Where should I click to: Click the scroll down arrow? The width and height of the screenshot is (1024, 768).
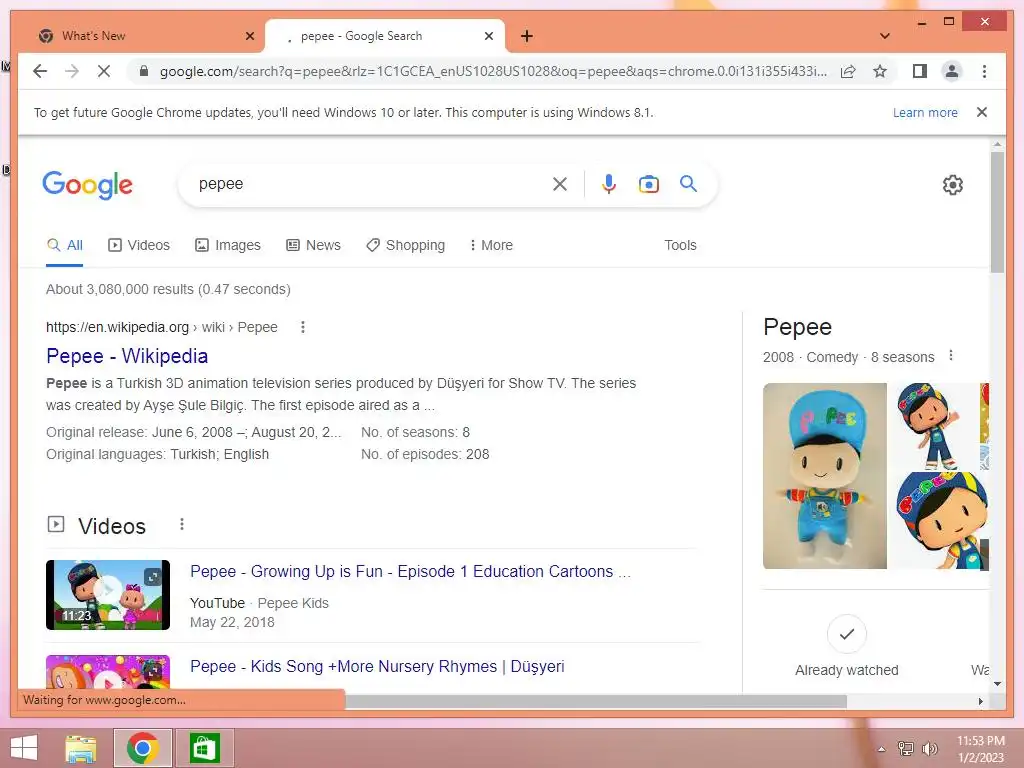pos(997,684)
